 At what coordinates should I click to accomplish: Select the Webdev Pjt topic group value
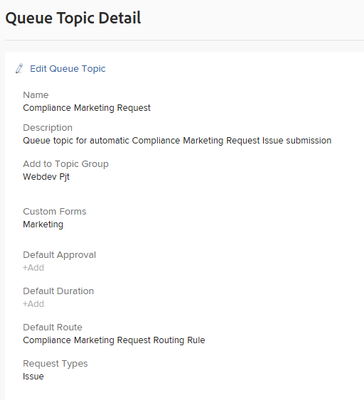point(46,177)
